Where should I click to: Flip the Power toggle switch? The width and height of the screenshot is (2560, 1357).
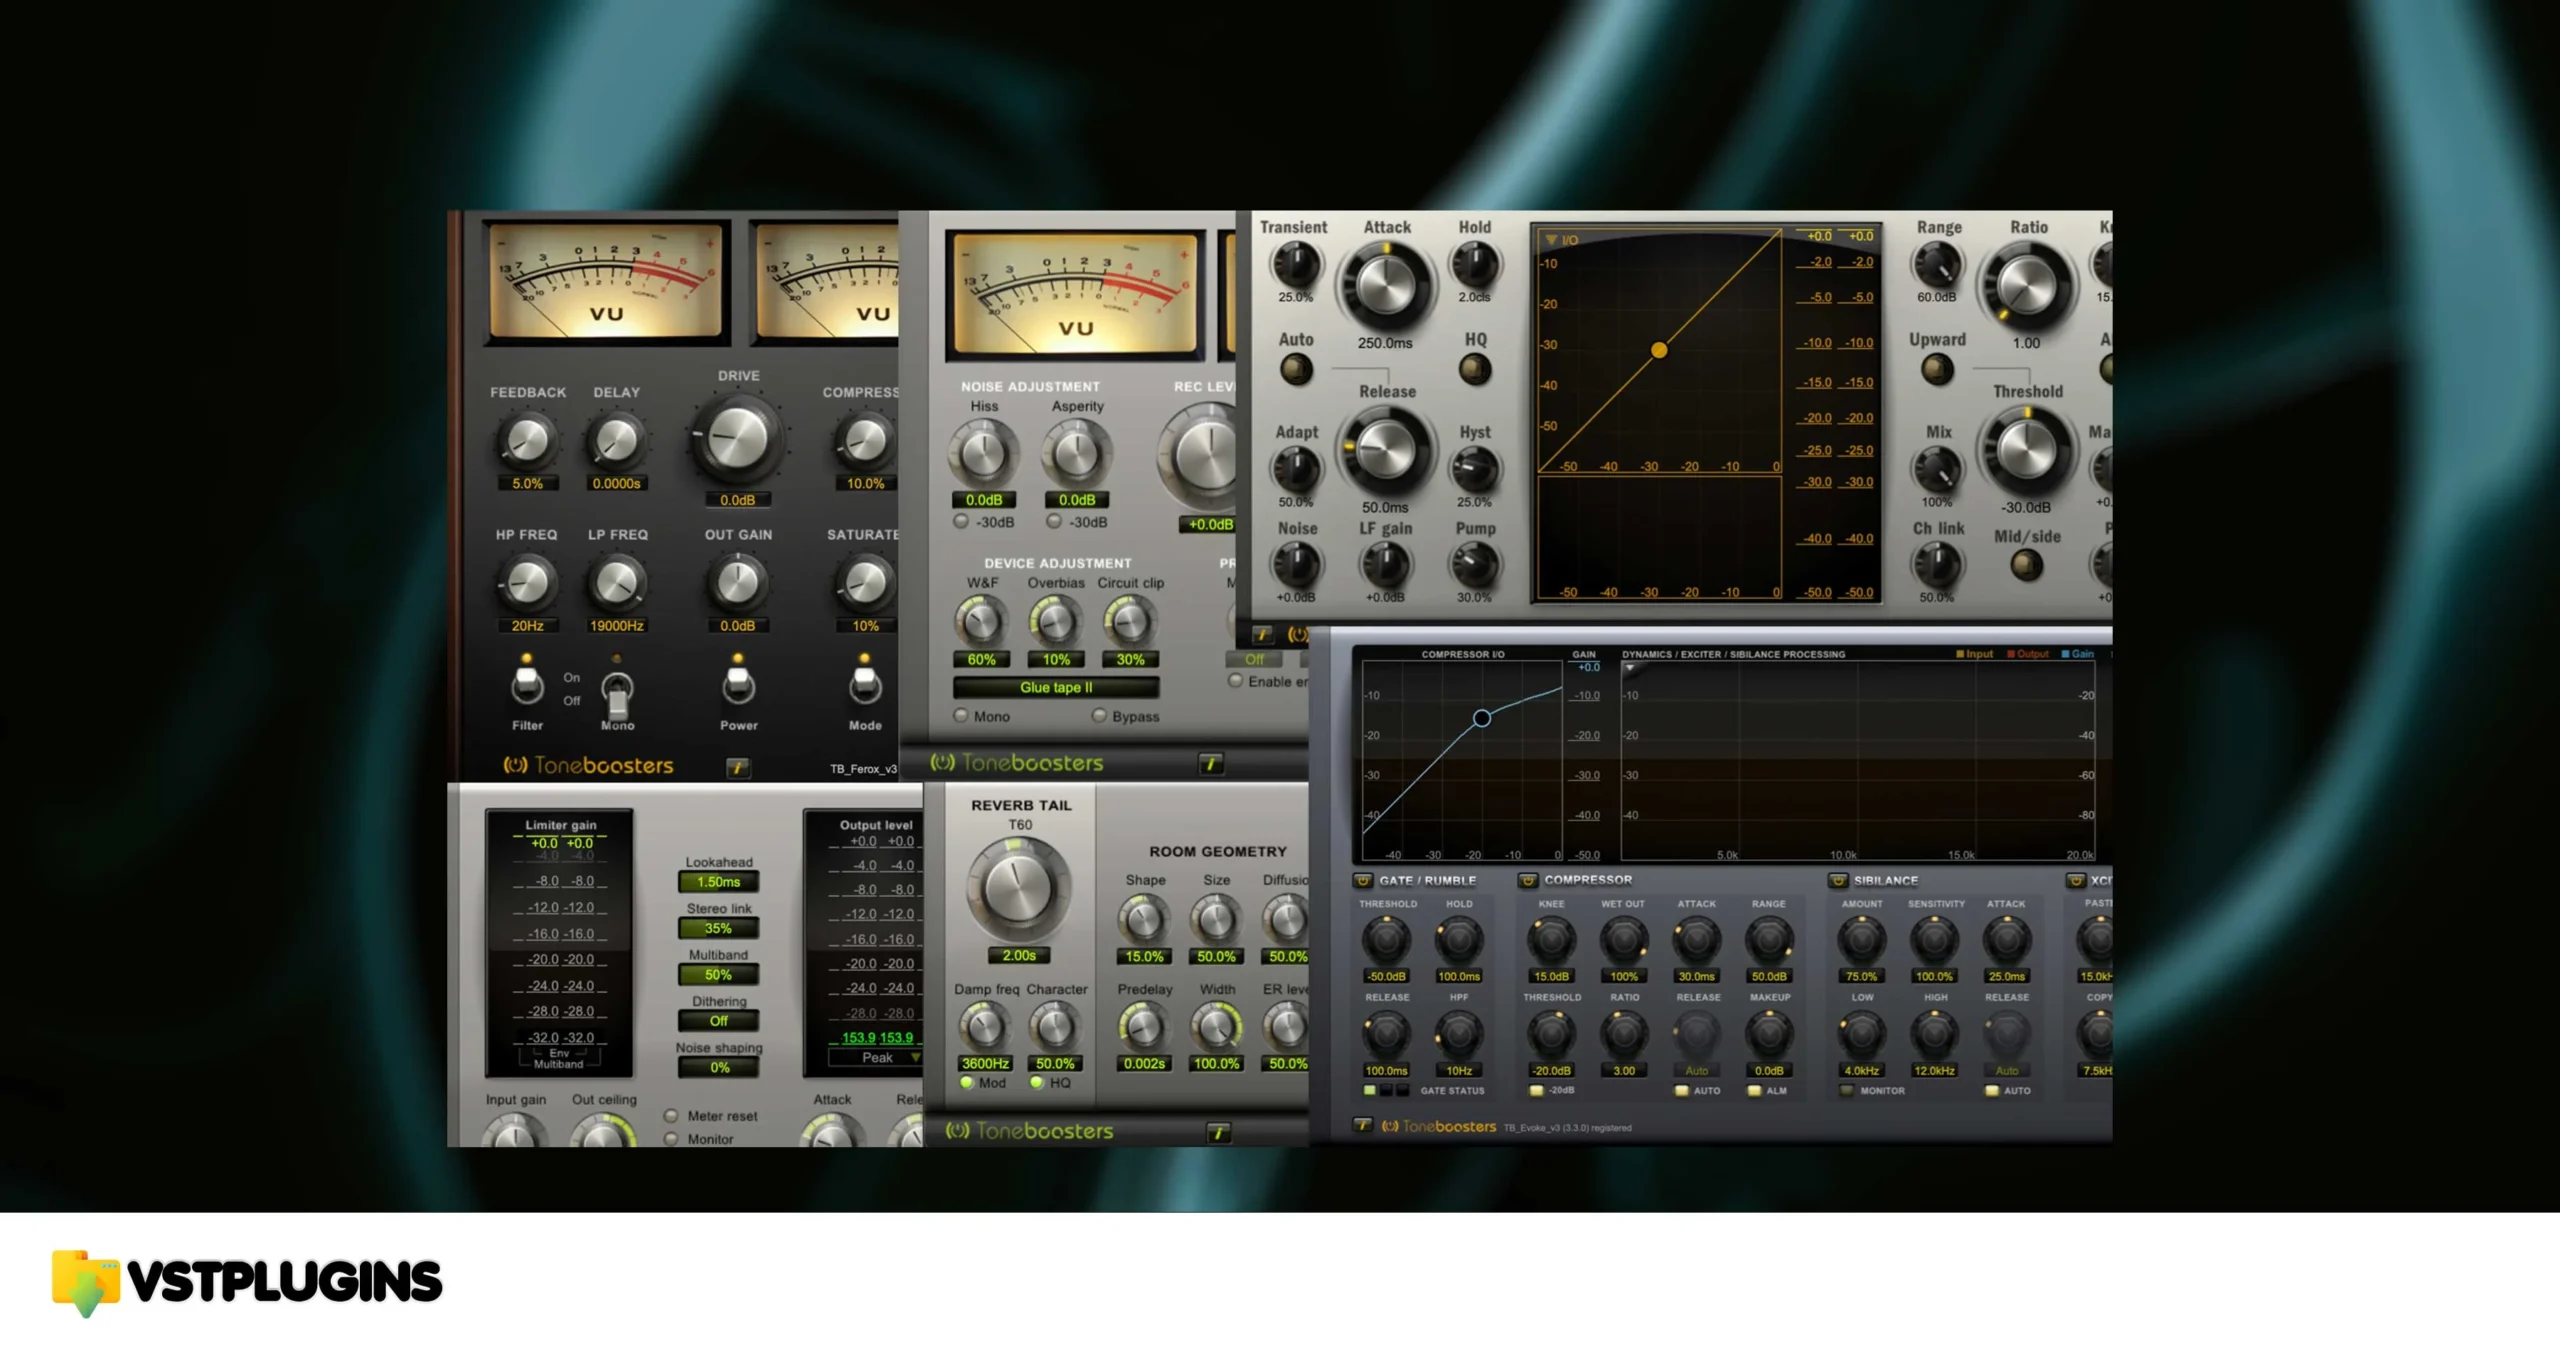click(738, 684)
